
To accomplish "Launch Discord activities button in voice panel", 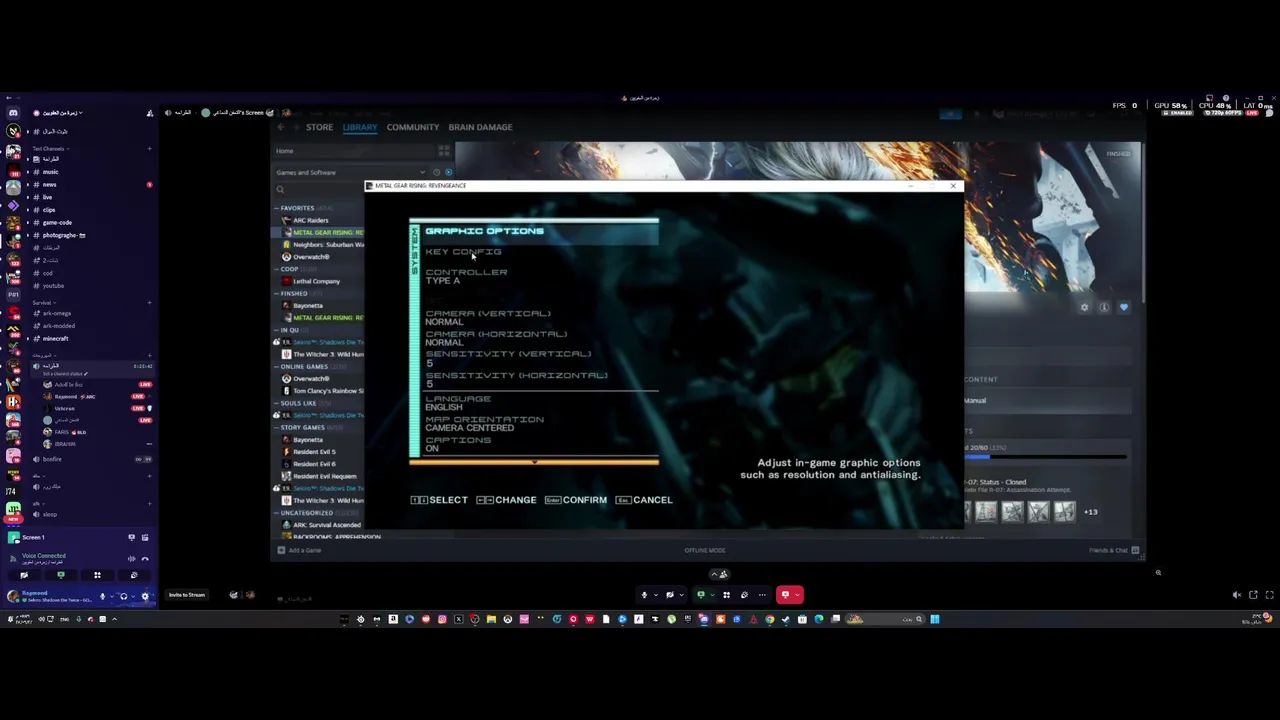I will coord(97,575).
